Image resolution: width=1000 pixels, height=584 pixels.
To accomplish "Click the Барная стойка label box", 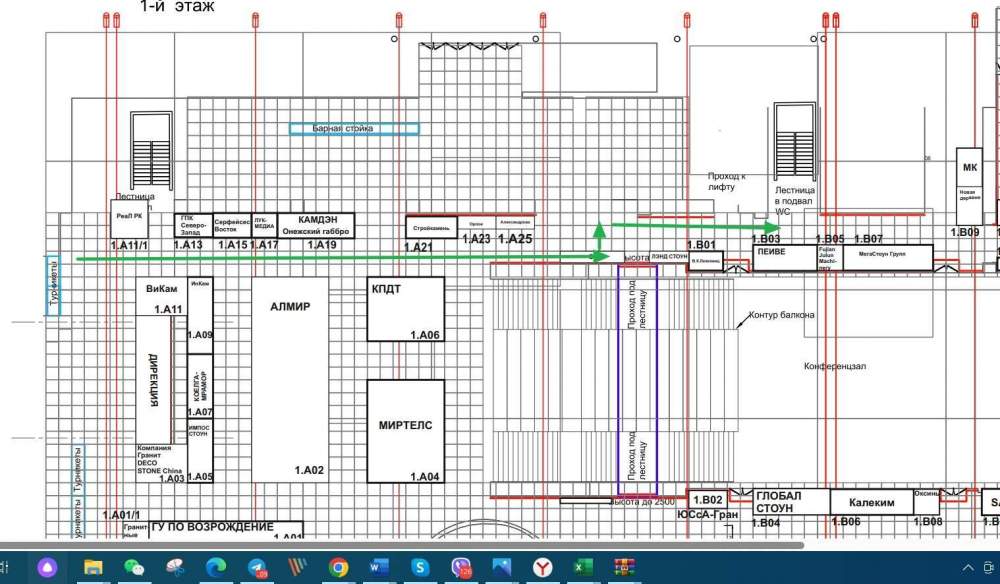I will pyautogui.click(x=354, y=129).
